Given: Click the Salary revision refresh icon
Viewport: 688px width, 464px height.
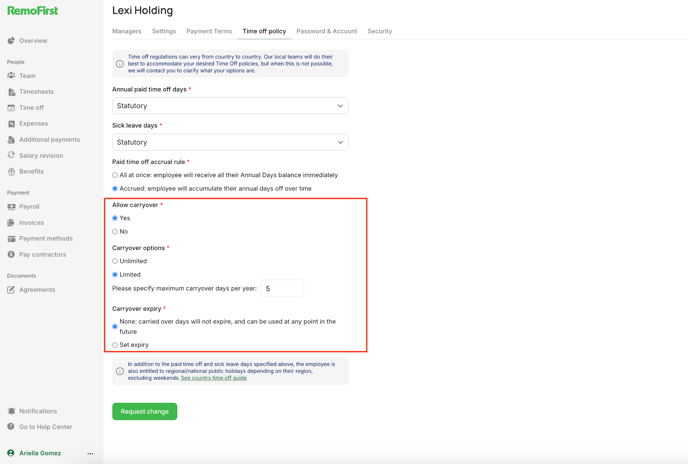Looking at the screenshot, I should click(x=11, y=155).
